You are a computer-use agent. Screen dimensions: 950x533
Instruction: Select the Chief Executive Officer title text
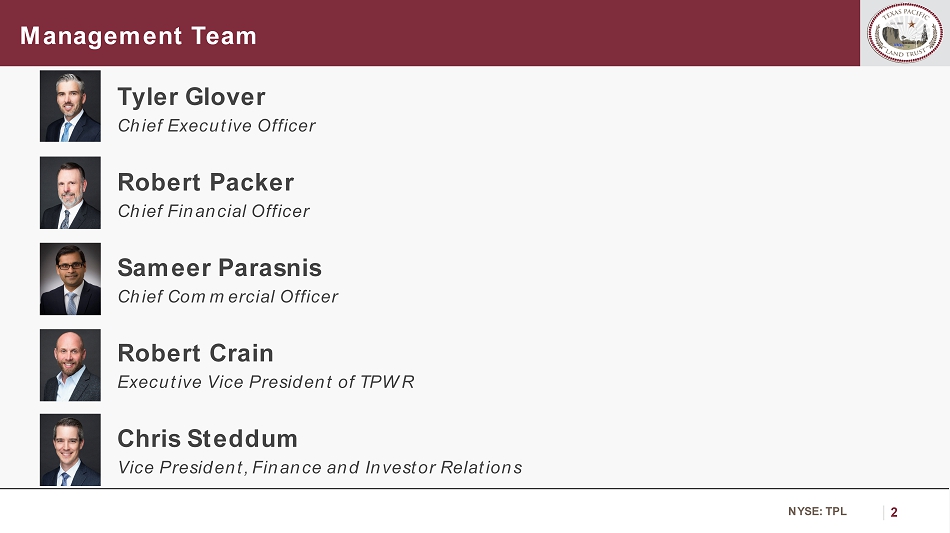216,126
